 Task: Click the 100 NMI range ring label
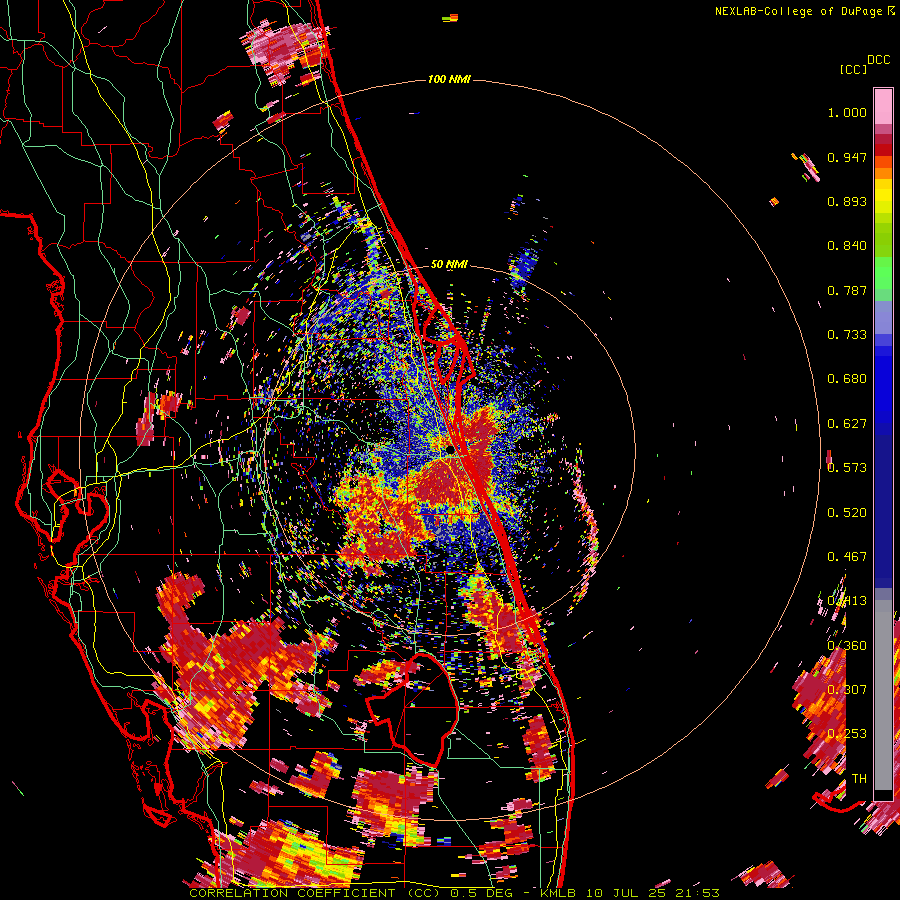pyautogui.click(x=449, y=79)
